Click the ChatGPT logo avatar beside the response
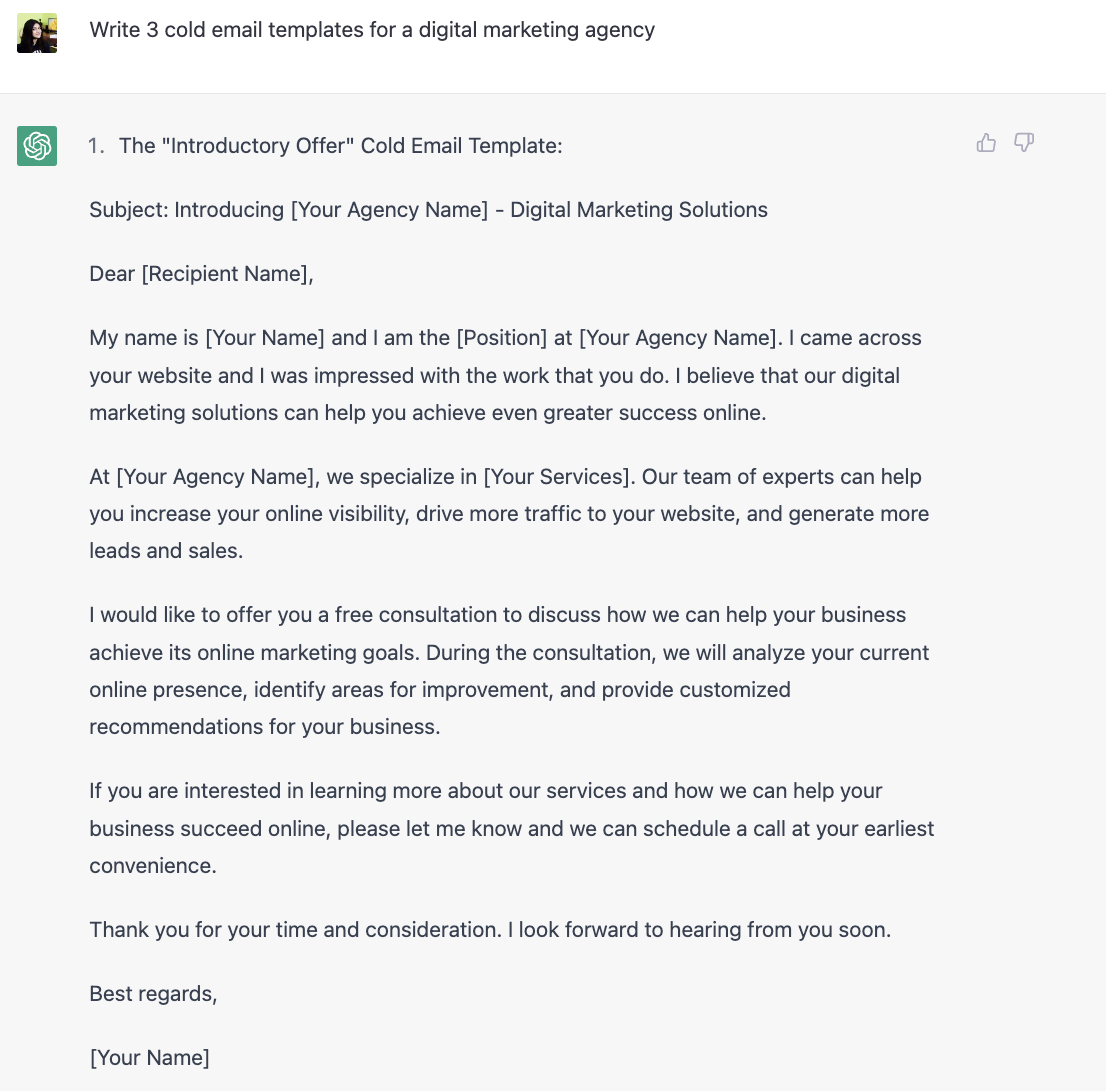Image resolution: width=1106 pixels, height=1091 pixels. [36, 145]
